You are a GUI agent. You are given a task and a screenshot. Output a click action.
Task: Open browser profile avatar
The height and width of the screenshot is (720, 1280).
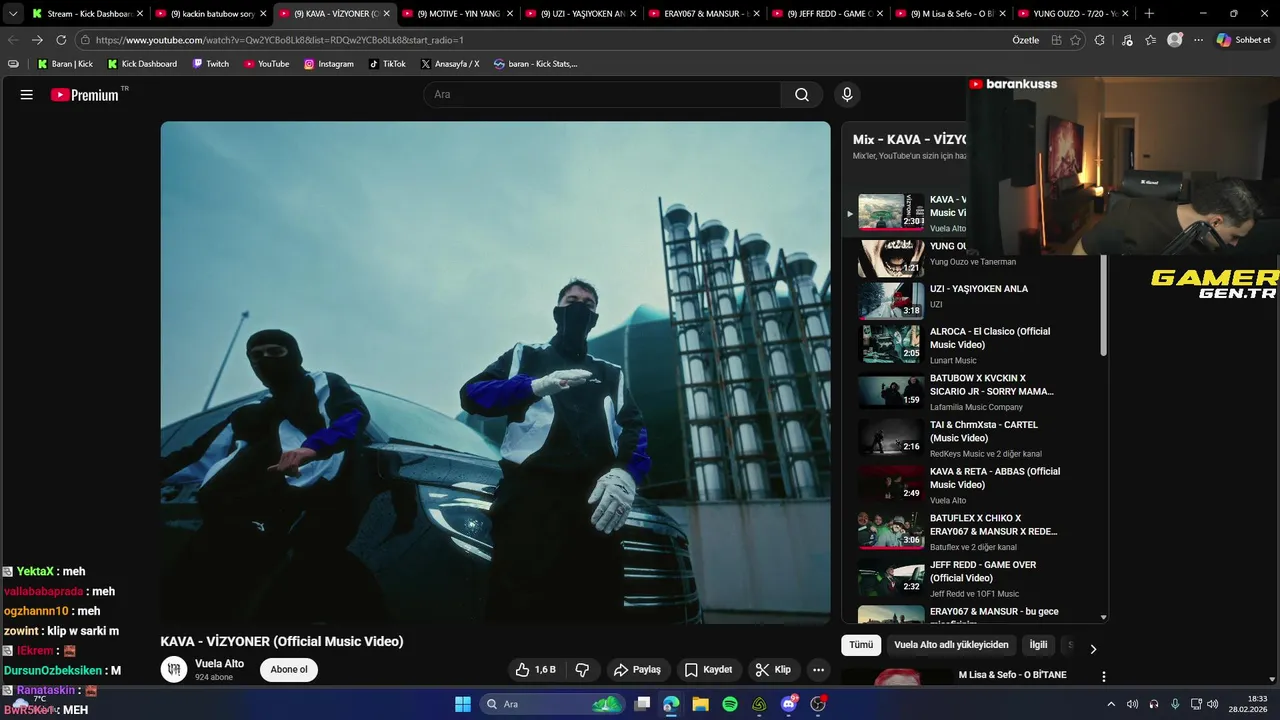point(1175,40)
